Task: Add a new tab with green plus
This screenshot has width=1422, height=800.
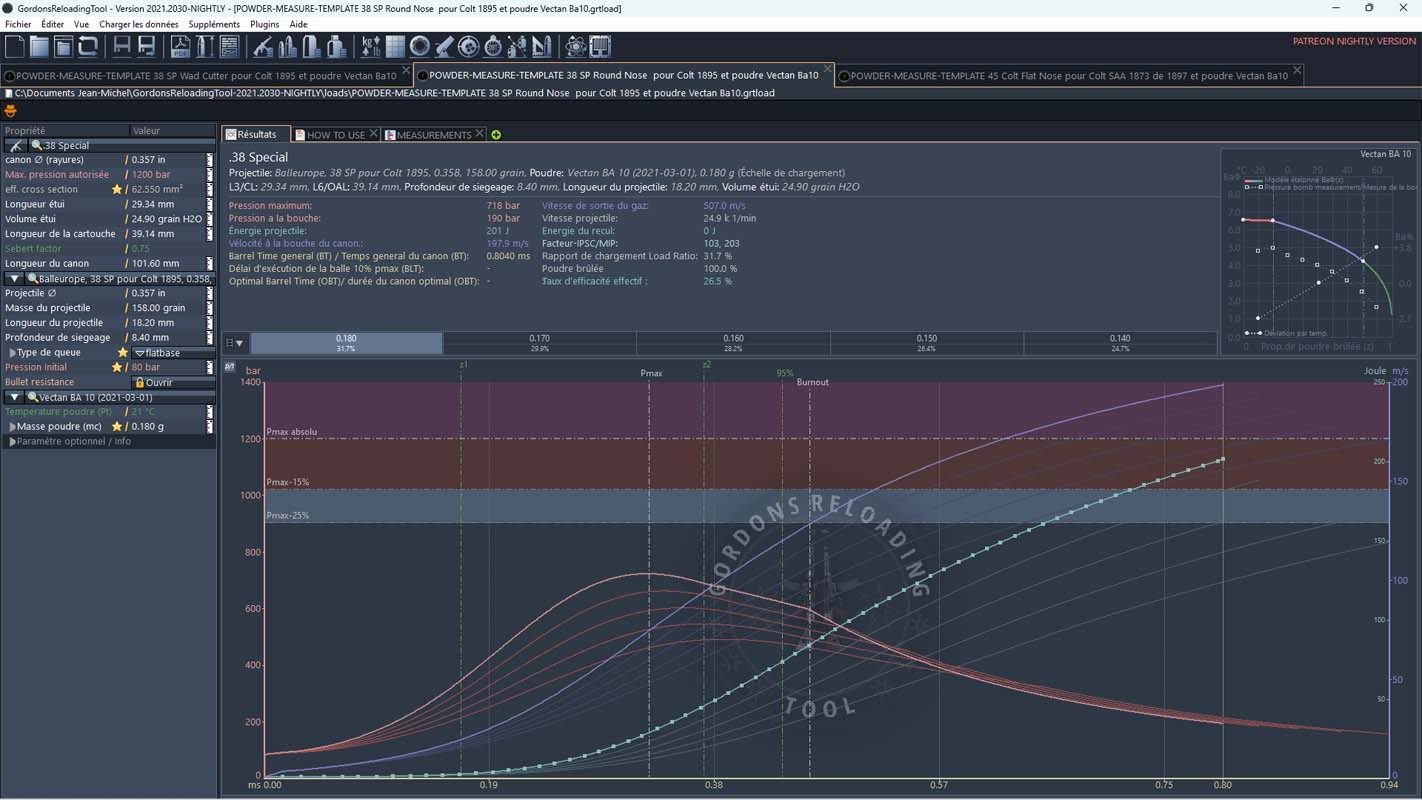Action: (496, 135)
